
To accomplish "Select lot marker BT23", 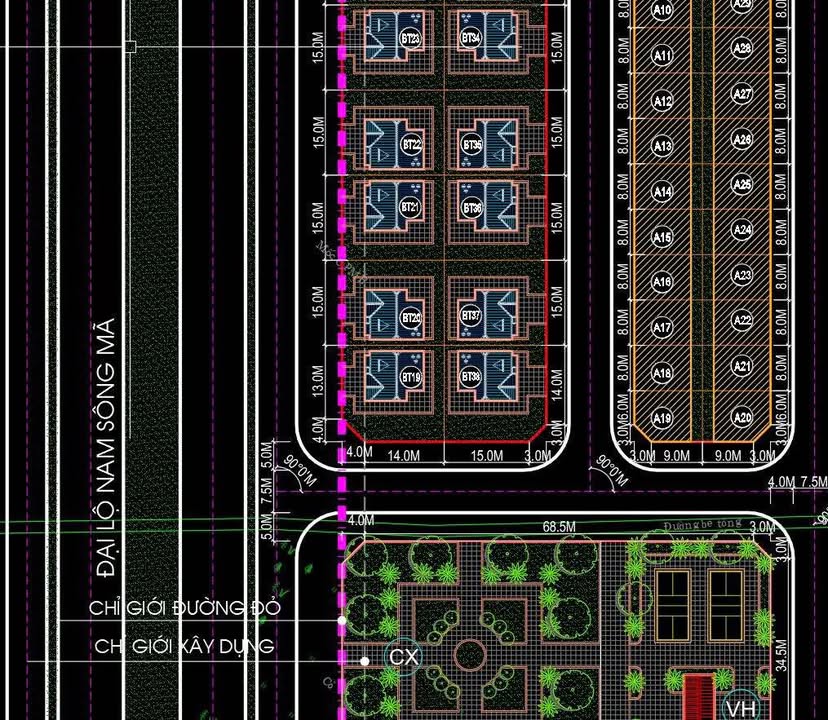I will click(x=411, y=39).
